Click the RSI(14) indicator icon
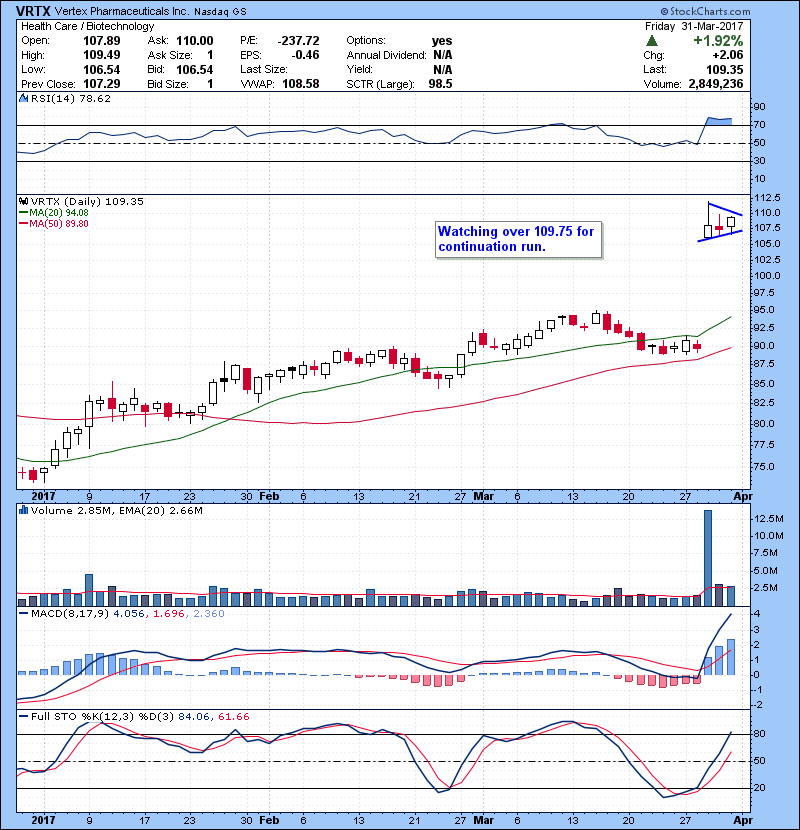 coord(23,98)
